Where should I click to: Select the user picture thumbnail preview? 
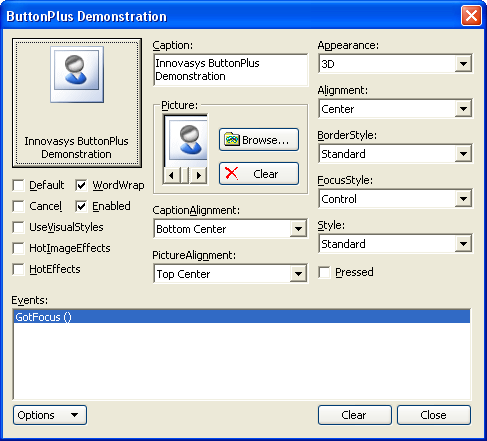[x=186, y=140]
